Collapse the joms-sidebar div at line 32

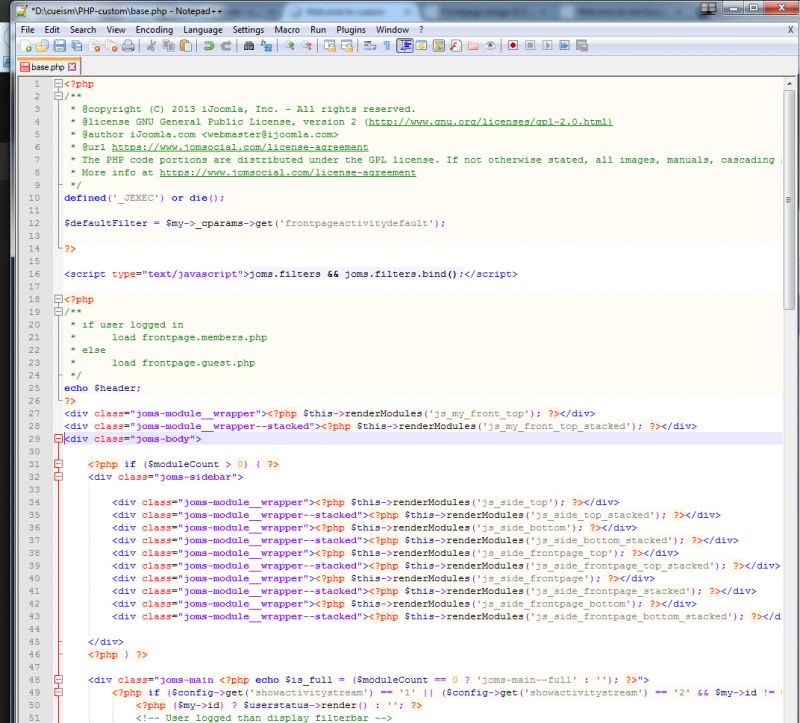58,477
